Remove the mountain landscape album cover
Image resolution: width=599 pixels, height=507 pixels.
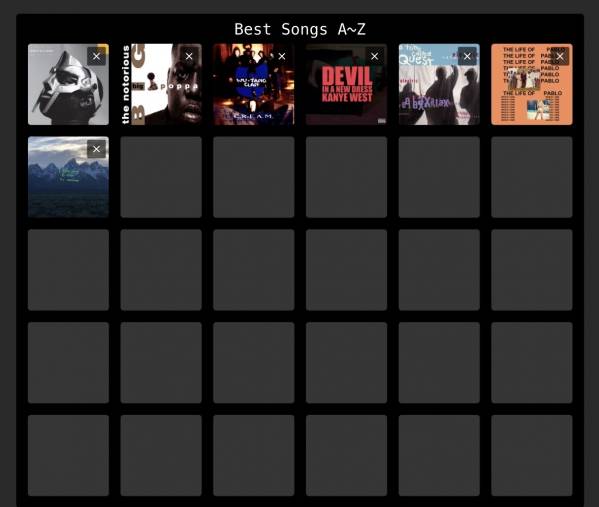96,149
